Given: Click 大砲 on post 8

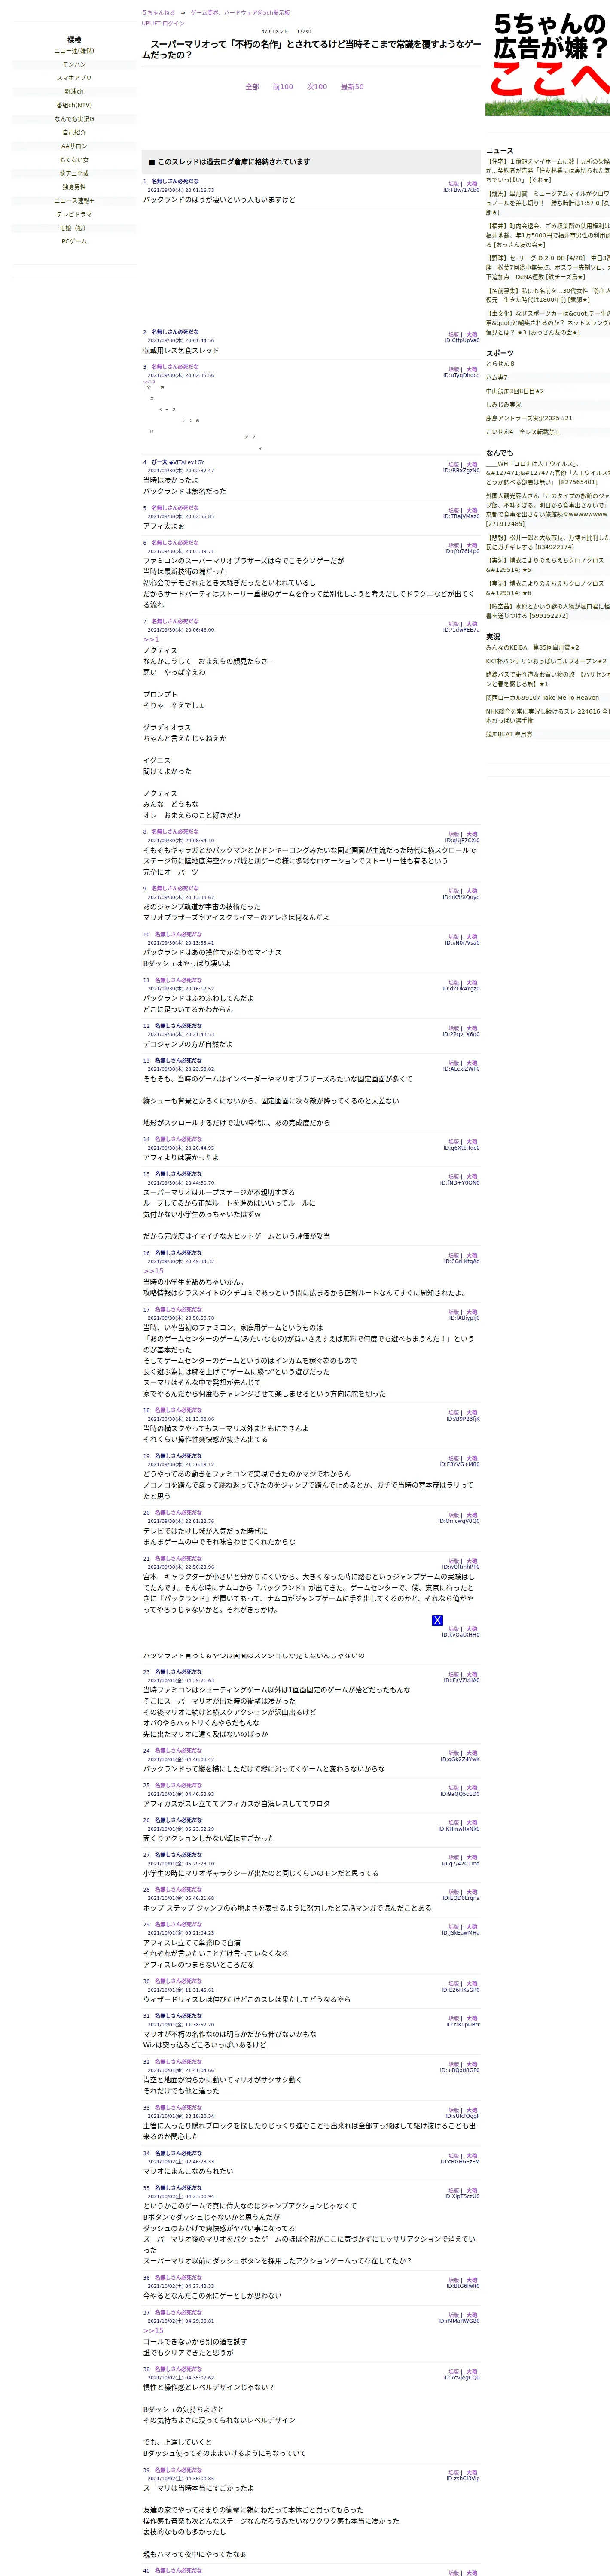Looking at the screenshot, I should (x=472, y=835).
